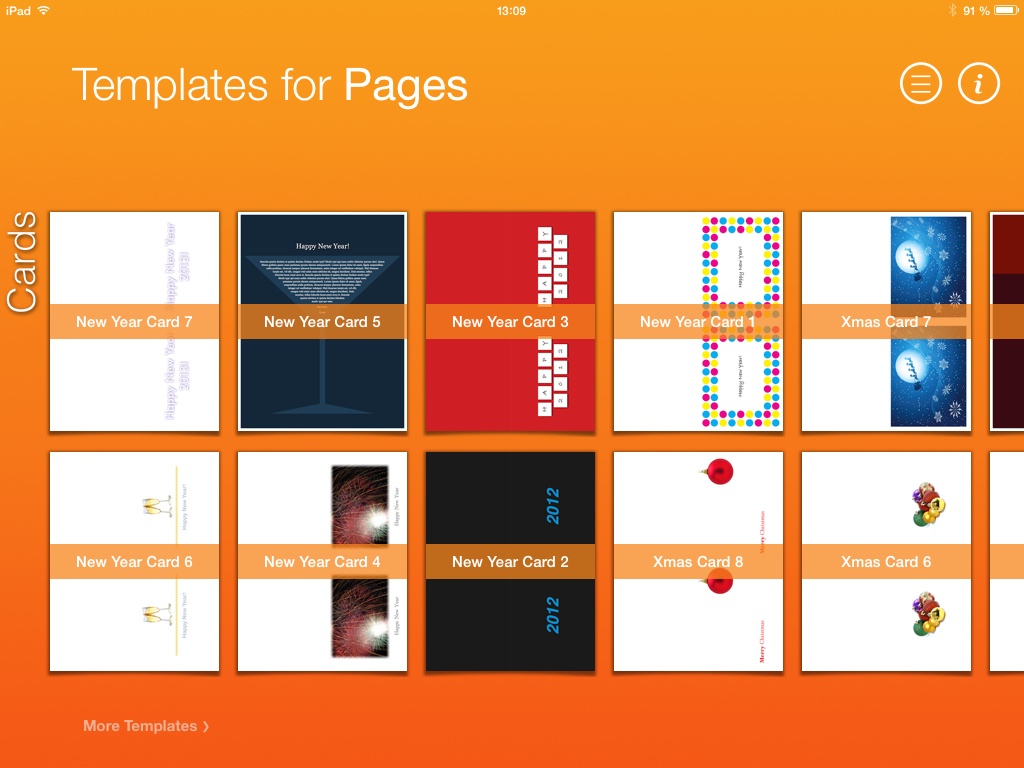This screenshot has width=1024, height=768.
Task: Select the New Year Card 1 template
Action: [x=698, y=322]
